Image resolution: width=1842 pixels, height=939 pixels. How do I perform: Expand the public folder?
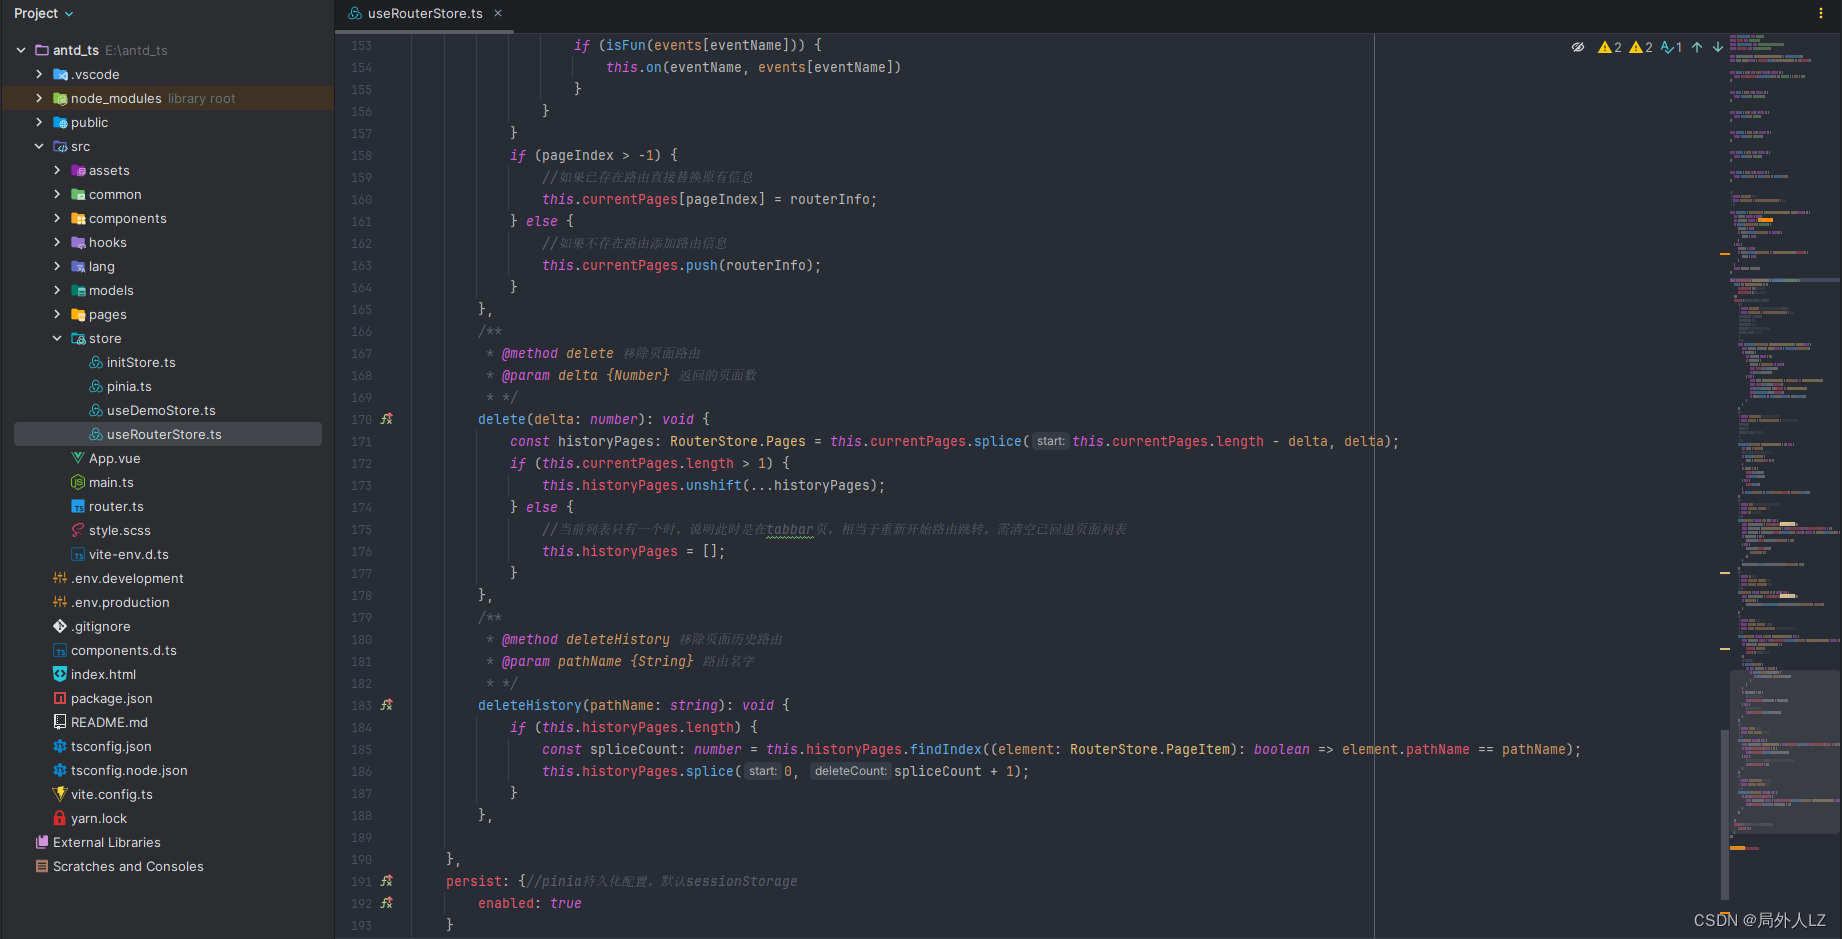[39, 122]
